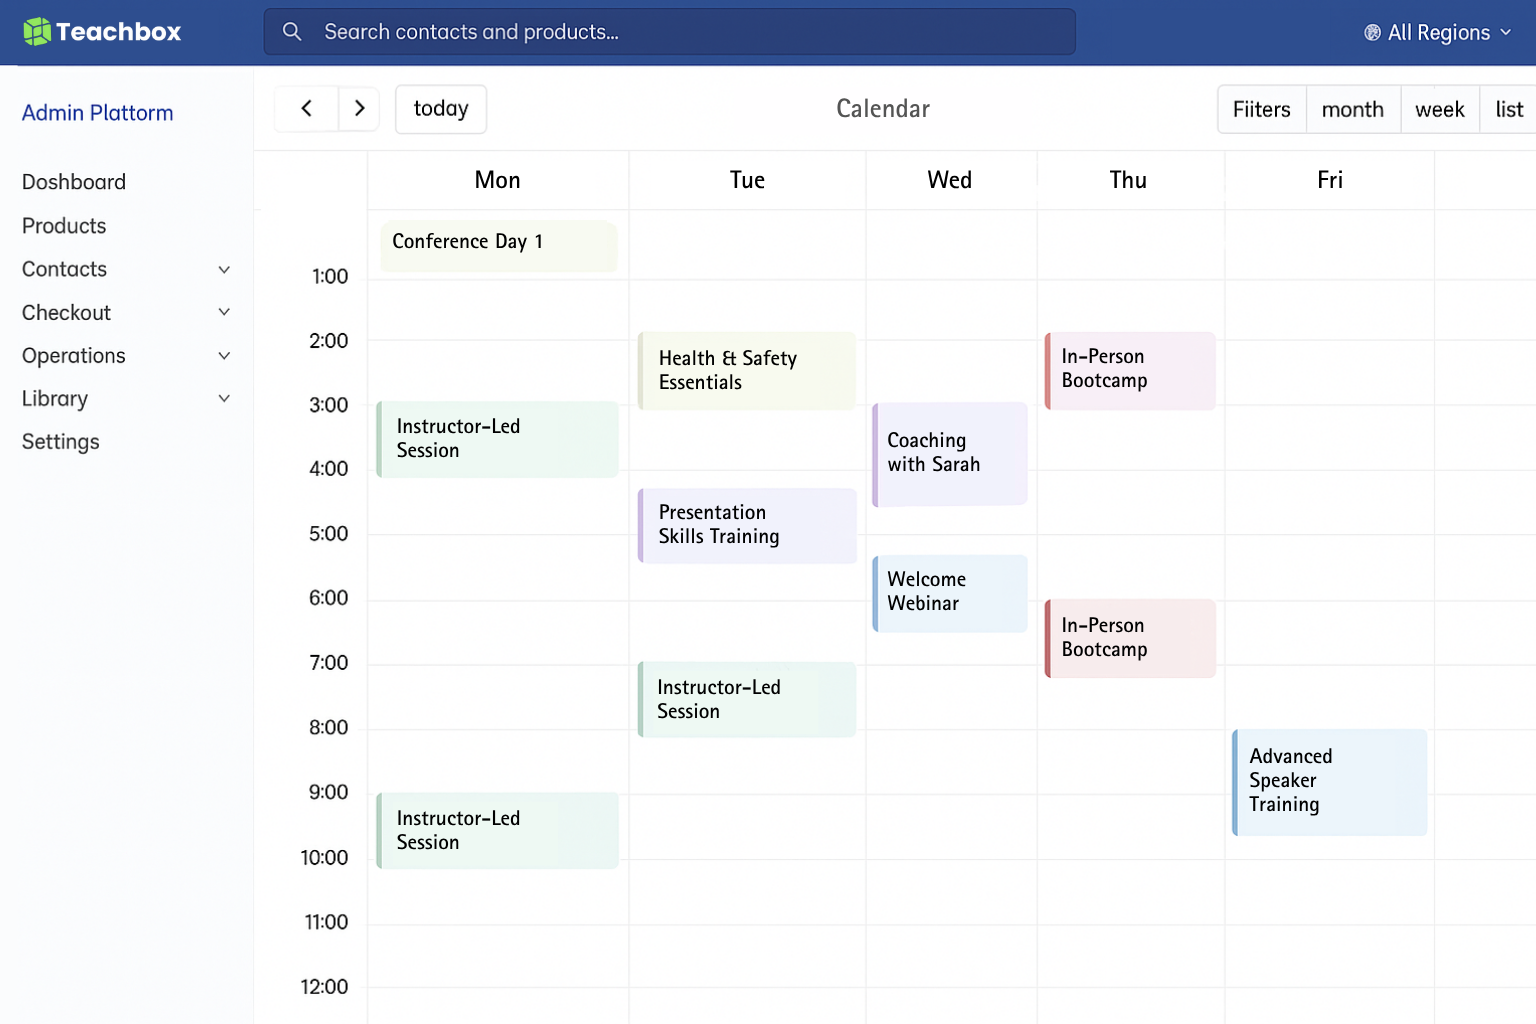Viewport: 1536px width, 1024px height.
Task: Expand the Contacts section
Action: (x=223, y=269)
